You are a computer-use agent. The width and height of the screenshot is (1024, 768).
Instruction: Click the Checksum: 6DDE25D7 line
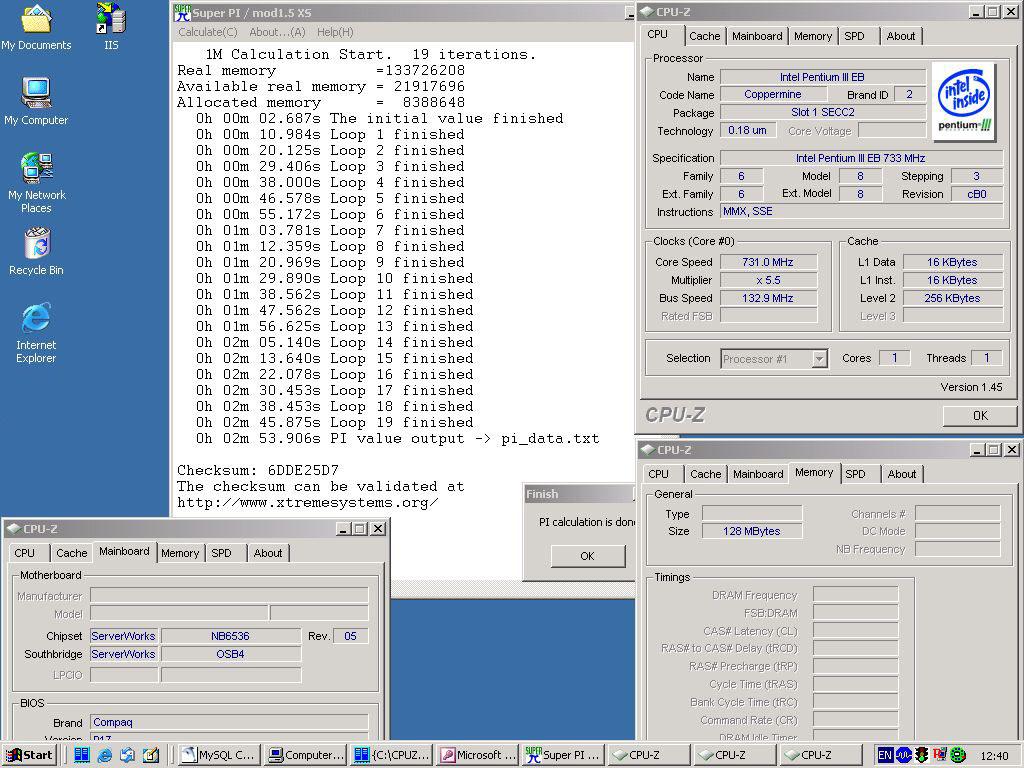coord(258,470)
